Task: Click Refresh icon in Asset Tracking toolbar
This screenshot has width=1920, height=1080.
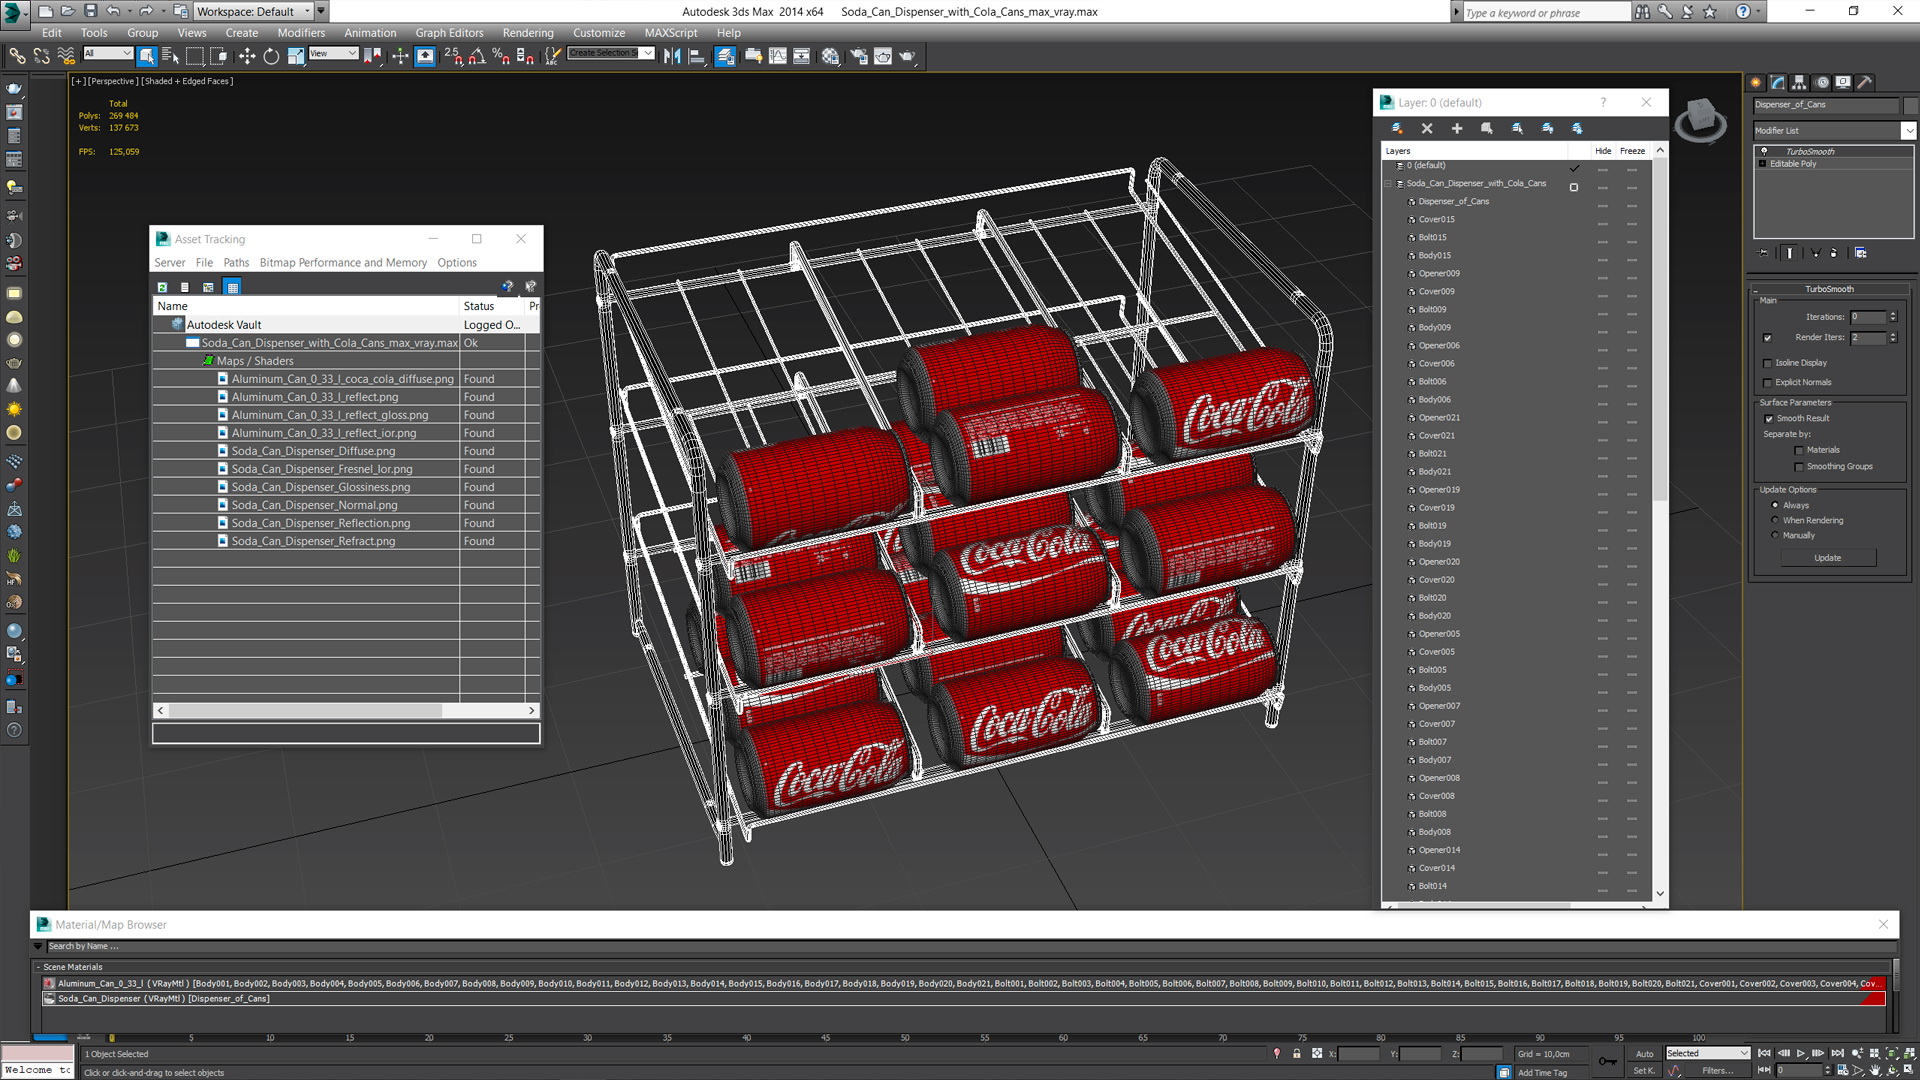Action: coord(162,287)
